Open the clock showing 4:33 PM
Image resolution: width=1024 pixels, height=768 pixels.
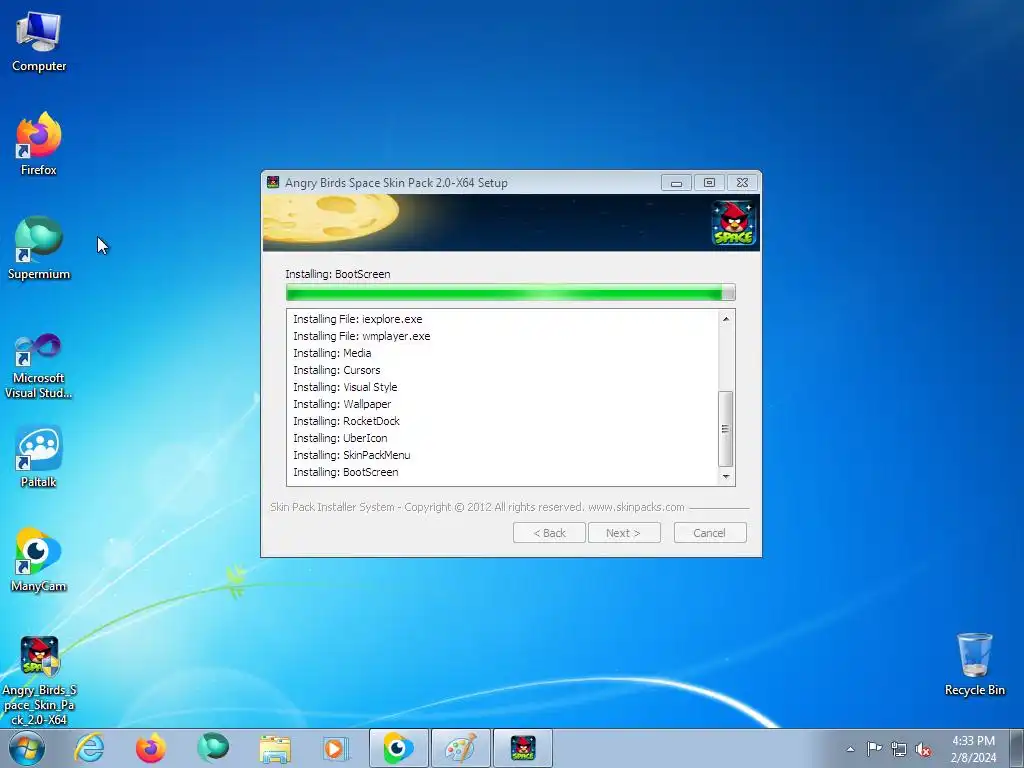click(x=973, y=749)
